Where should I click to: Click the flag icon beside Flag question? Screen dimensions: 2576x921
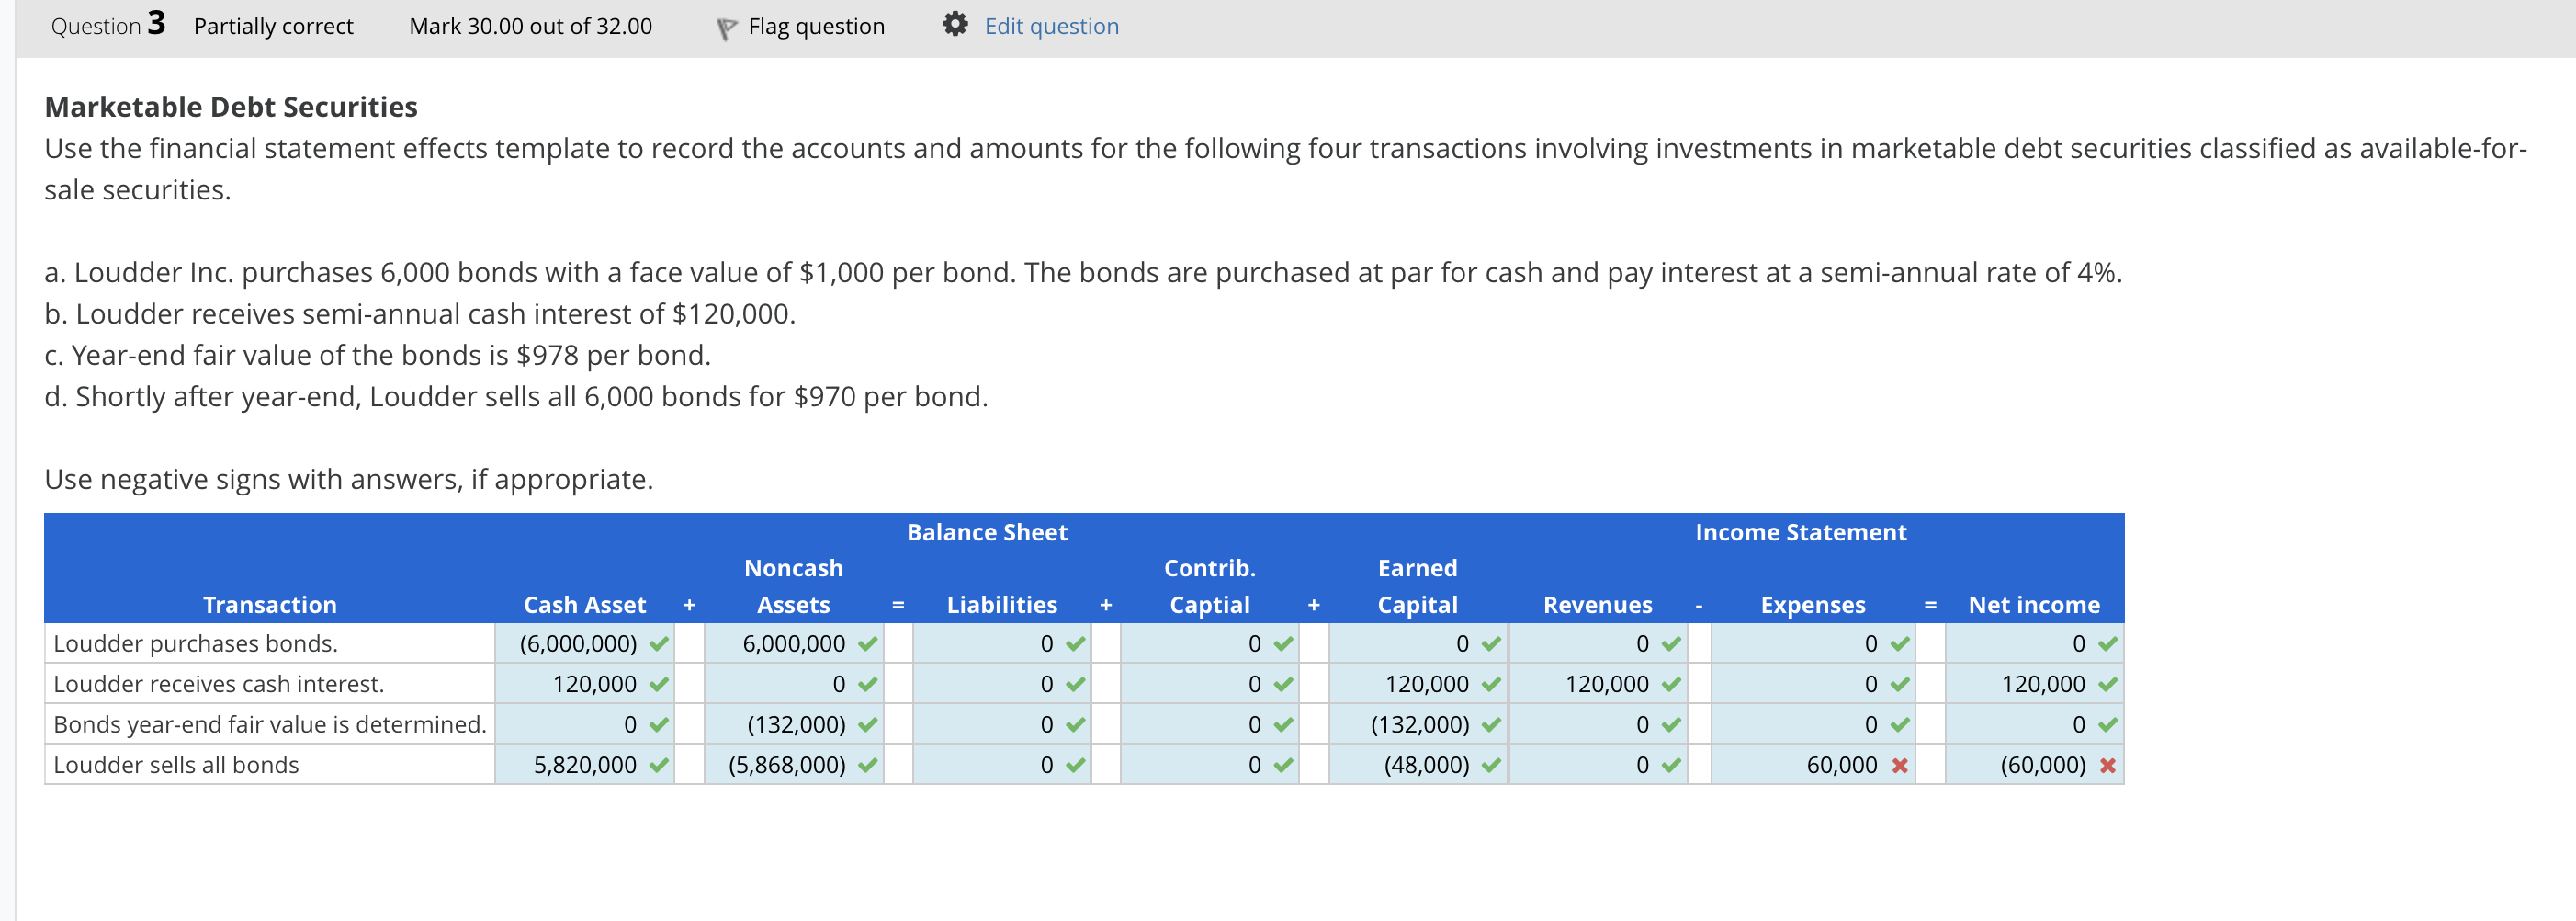727,28
